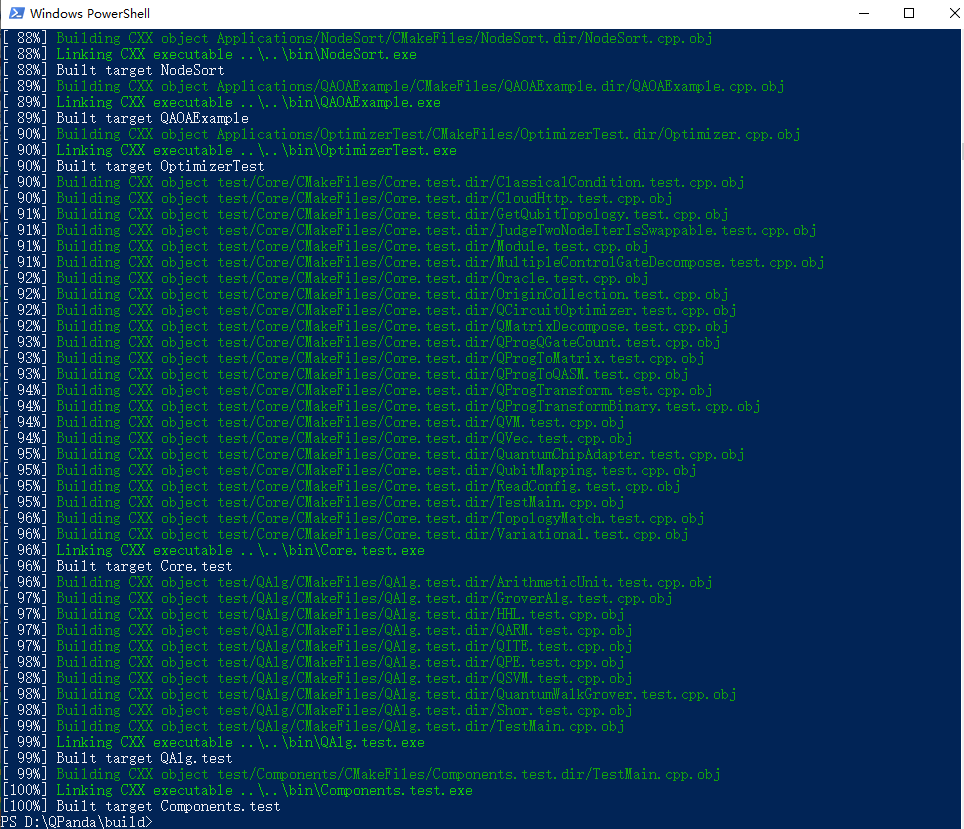The width and height of the screenshot is (964, 829).
Task: Click the 'ReadConfig.test.cpp.obj' line
Action: (x=341, y=486)
